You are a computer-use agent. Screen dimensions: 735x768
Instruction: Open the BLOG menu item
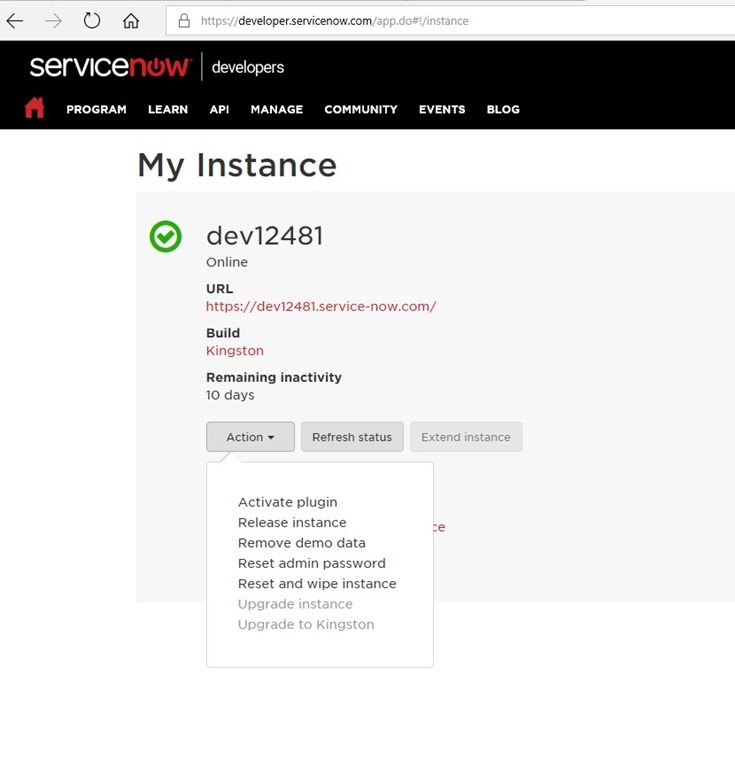[503, 109]
